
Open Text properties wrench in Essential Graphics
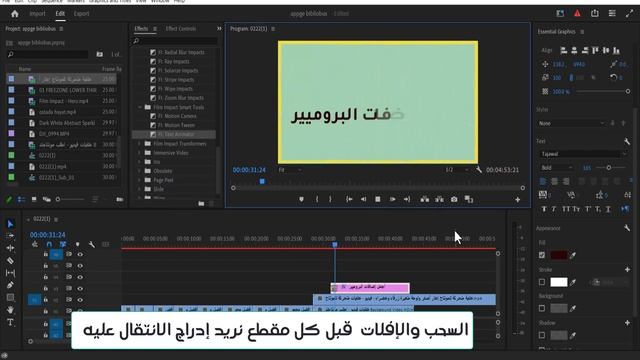(x=627, y=141)
